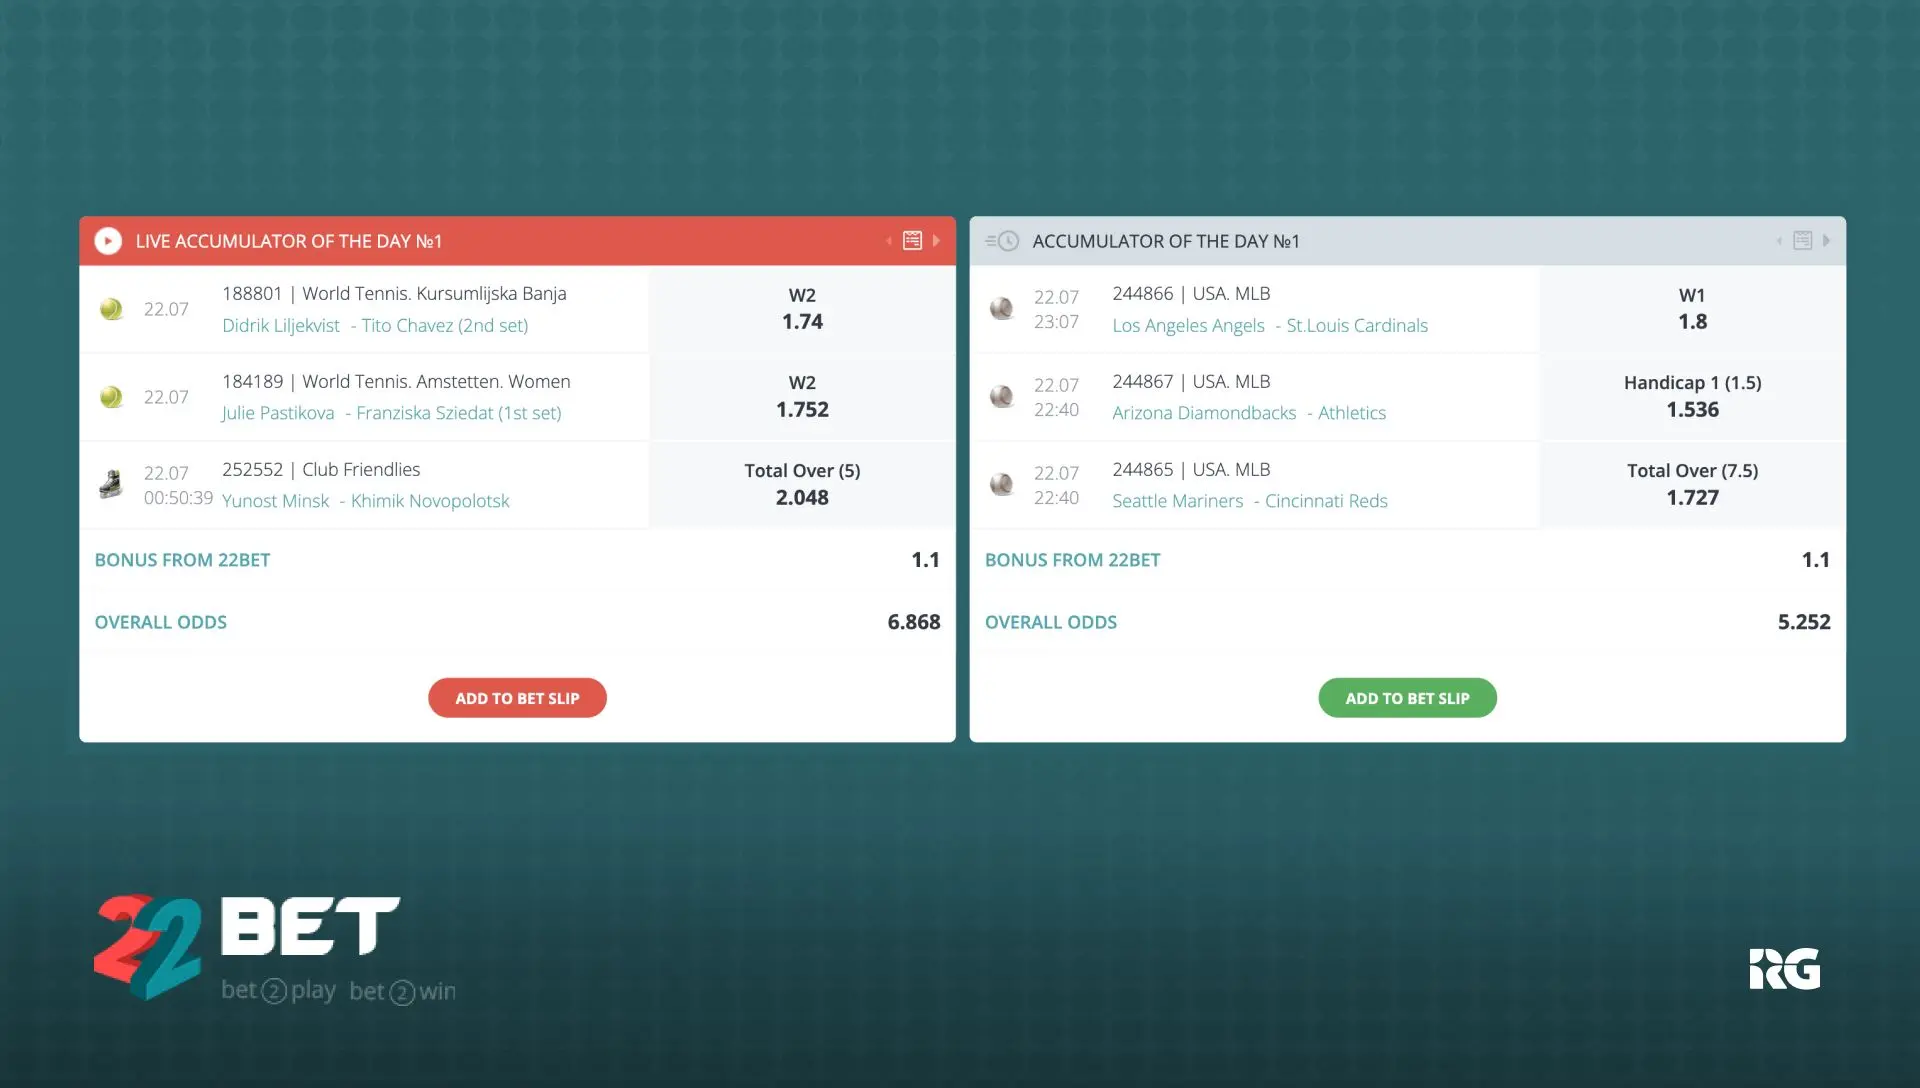Click "244866 | USA. MLB" league text
The image size is (1920, 1088).
tap(1191, 293)
